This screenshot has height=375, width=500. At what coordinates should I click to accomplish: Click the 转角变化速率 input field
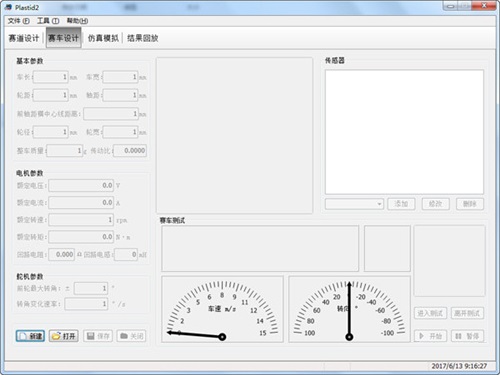click(x=86, y=304)
